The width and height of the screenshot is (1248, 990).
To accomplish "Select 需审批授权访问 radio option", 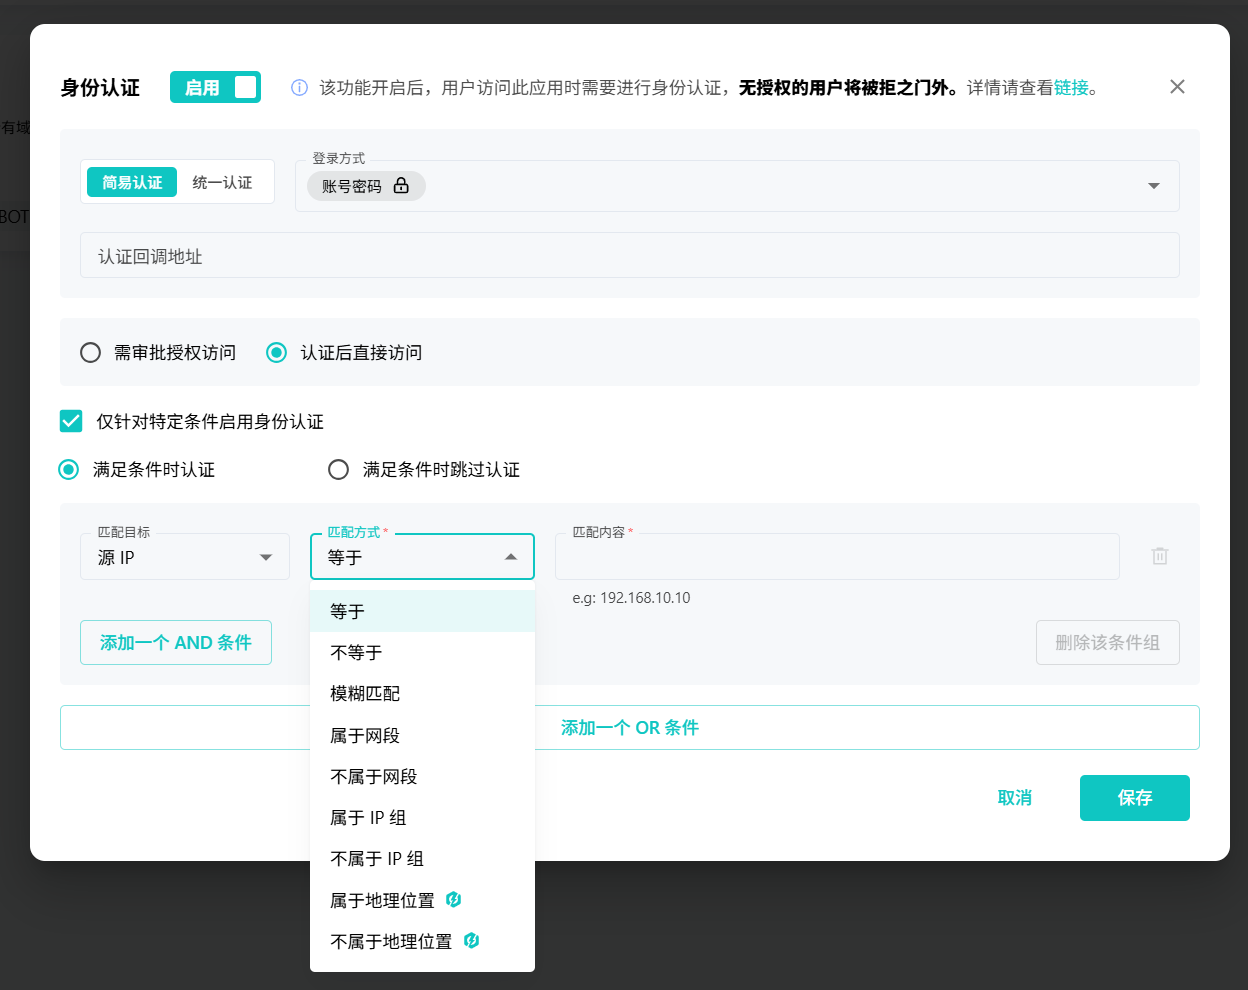I will 91,352.
